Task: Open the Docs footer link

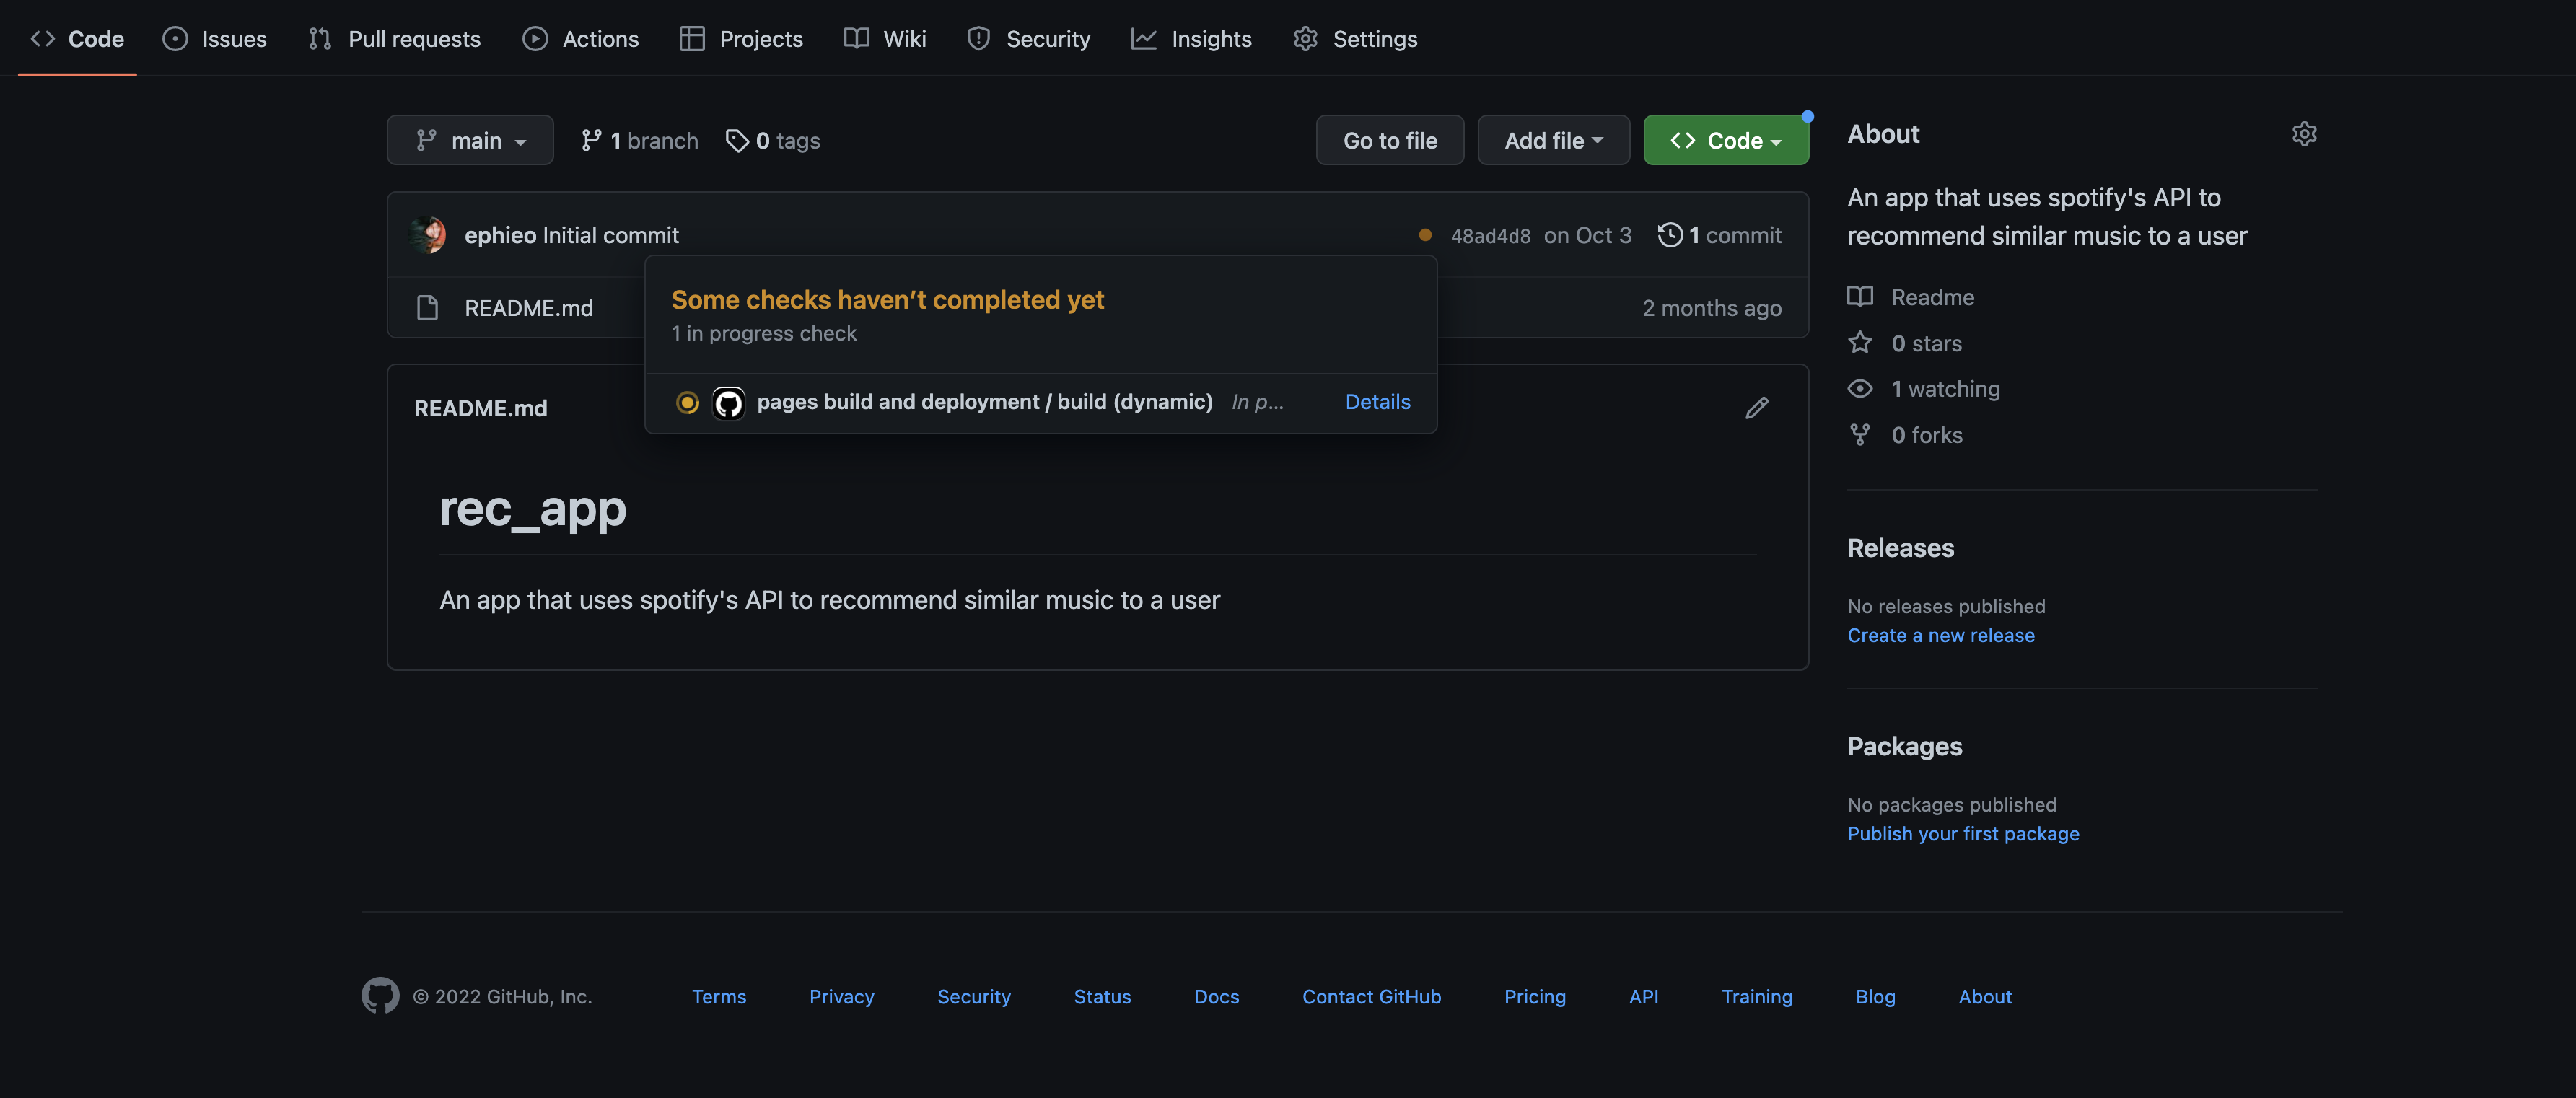Action: click(x=1216, y=997)
